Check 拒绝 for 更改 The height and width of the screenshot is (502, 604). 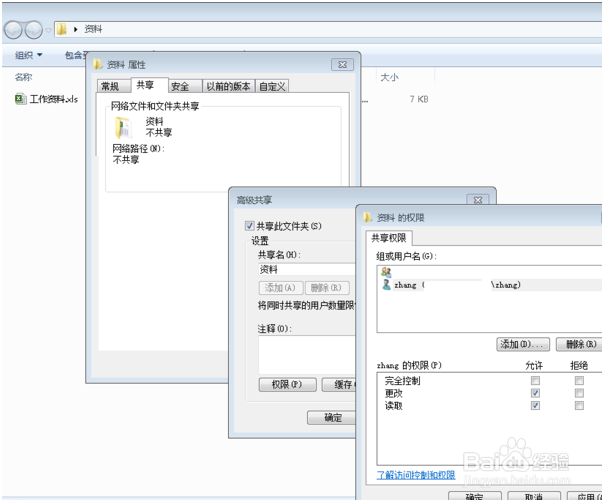click(x=579, y=393)
